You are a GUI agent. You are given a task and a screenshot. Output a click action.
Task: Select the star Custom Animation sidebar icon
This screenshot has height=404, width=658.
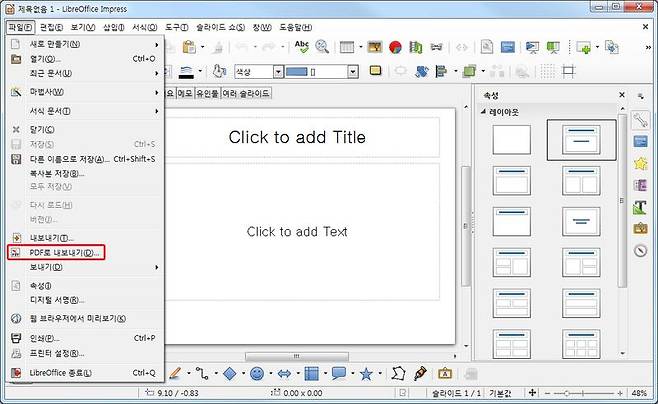(x=641, y=163)
